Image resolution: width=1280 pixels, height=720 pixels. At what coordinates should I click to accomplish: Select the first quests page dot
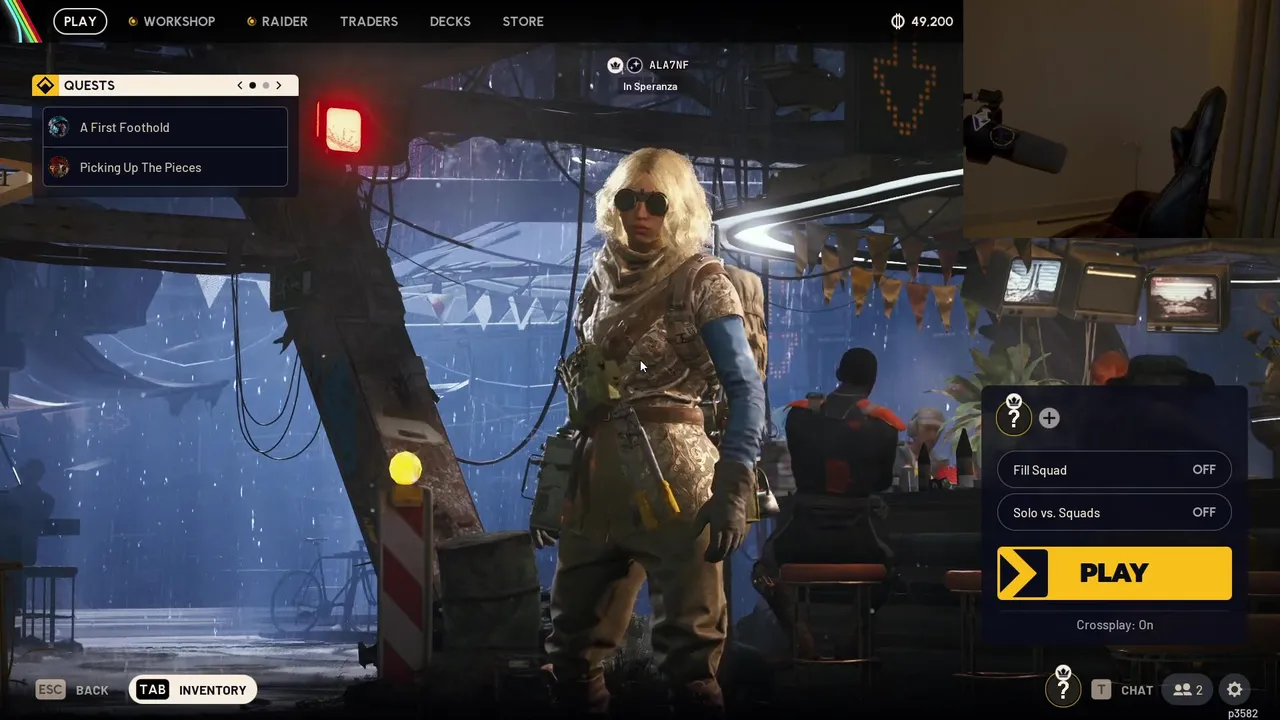(x=252, y=86)
